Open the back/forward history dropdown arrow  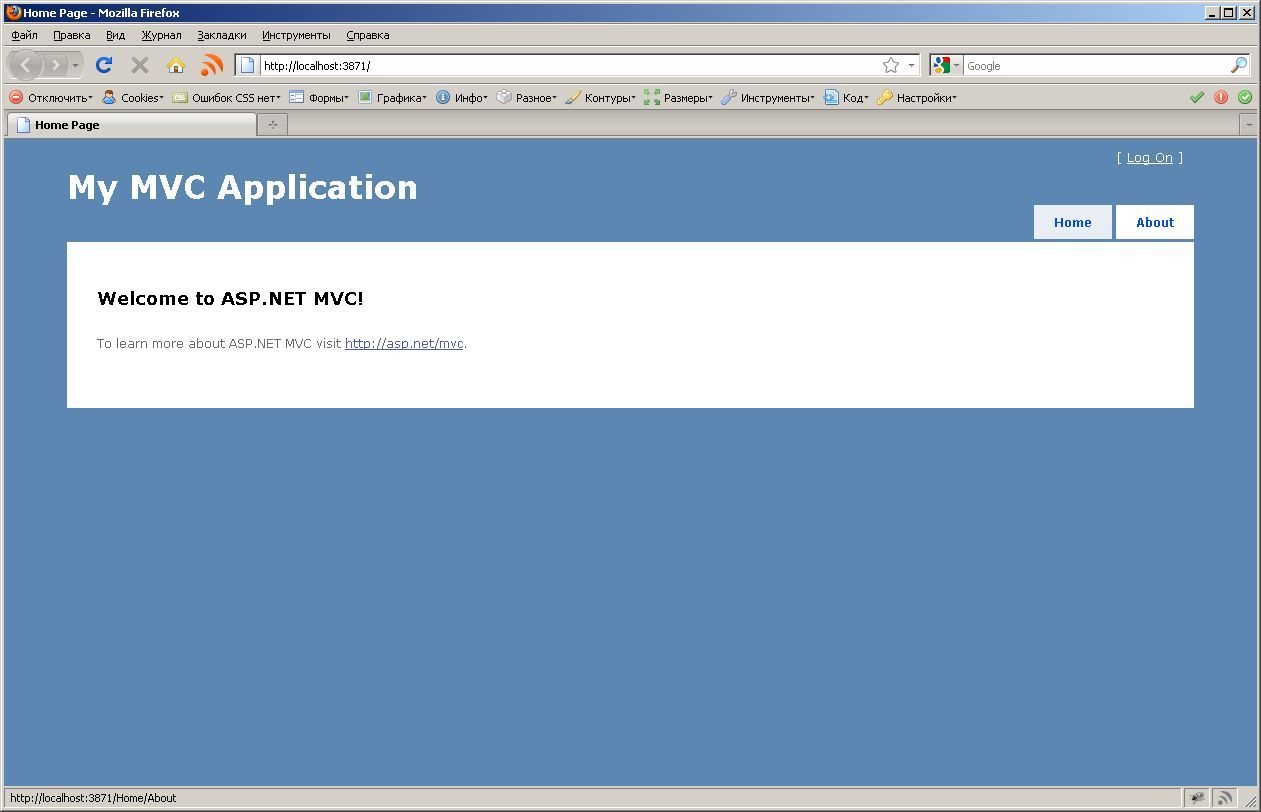click(x=76, y=66)
